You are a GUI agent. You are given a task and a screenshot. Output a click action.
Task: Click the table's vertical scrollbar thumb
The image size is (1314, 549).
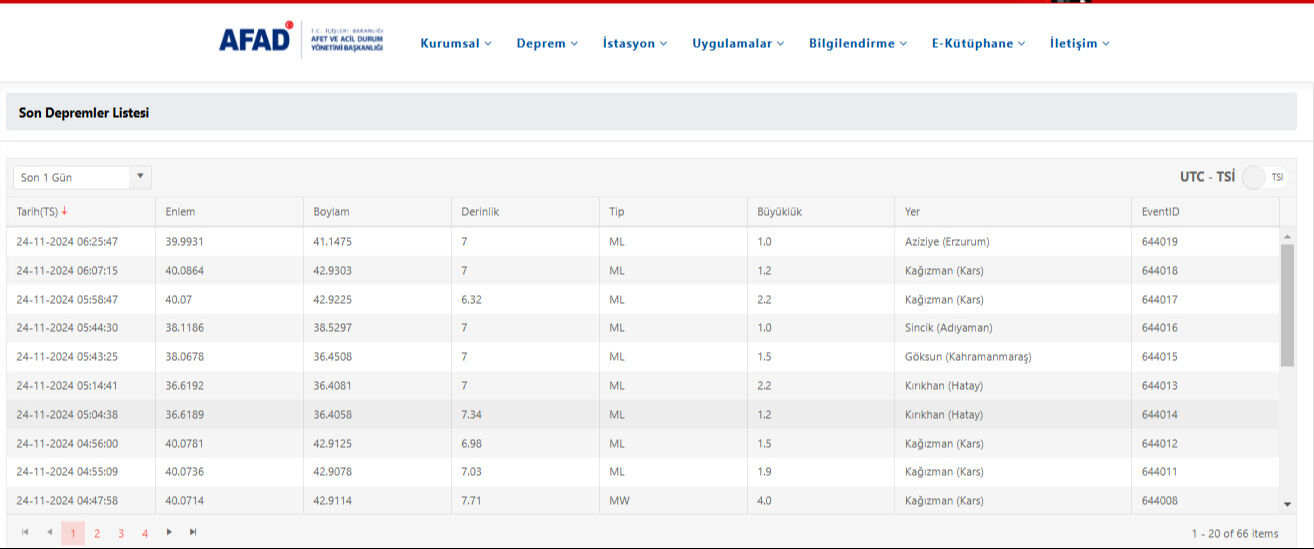click(1287, 305)
